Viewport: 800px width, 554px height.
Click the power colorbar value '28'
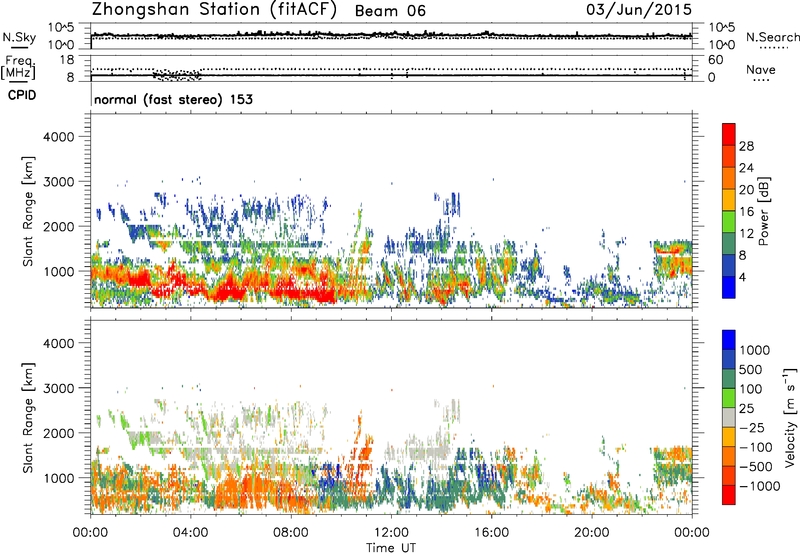746,146
